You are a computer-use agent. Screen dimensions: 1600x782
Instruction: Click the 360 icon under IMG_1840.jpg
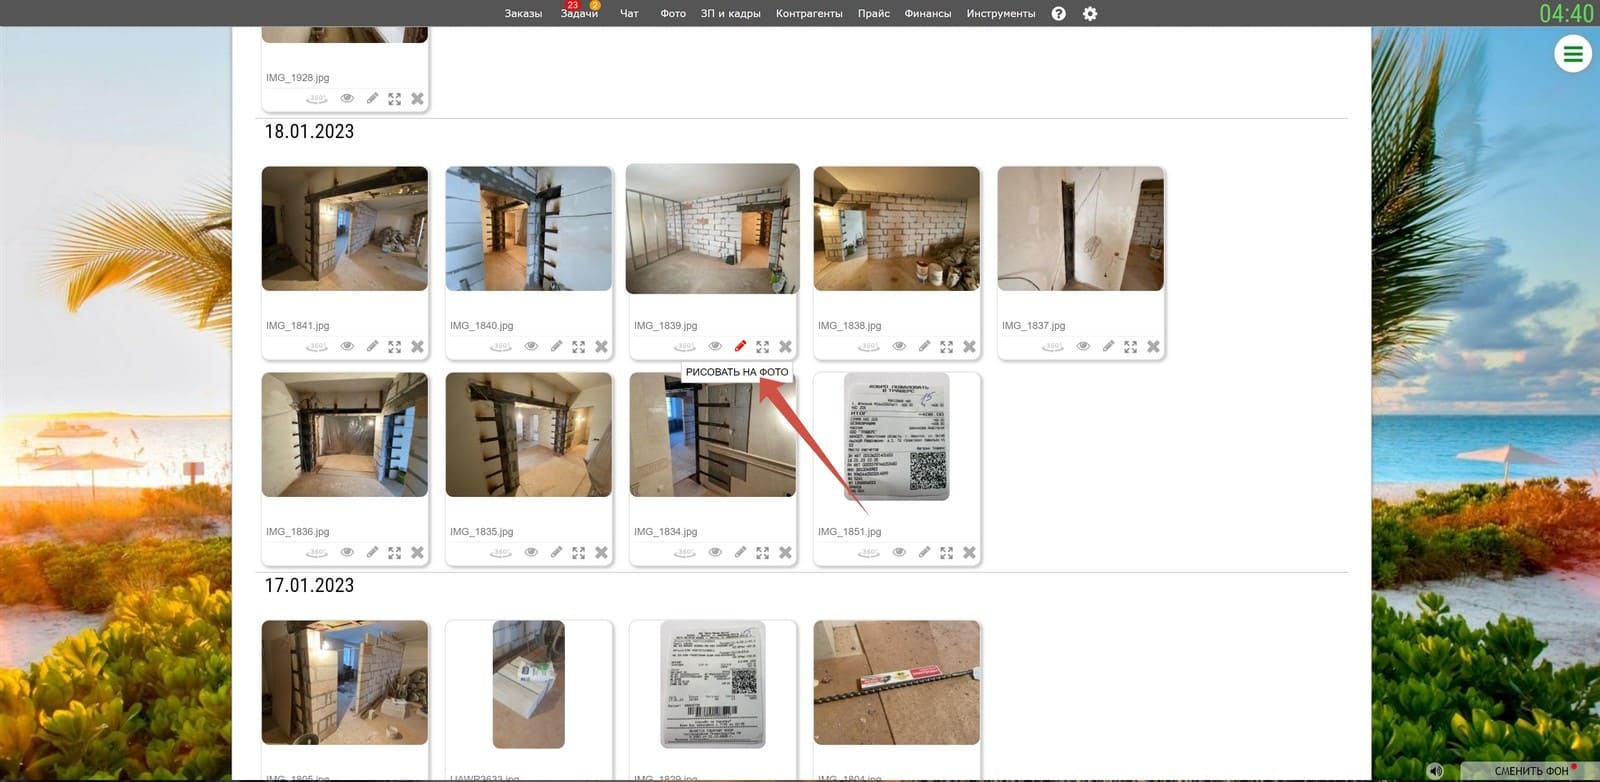click(x=500, y=347)
